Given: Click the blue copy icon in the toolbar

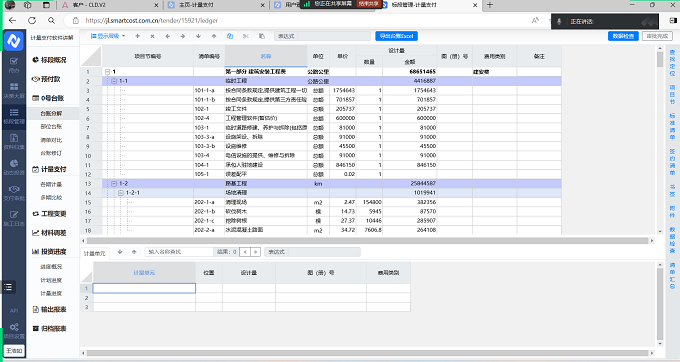Looking at the screenshot, I should [230, 36].
